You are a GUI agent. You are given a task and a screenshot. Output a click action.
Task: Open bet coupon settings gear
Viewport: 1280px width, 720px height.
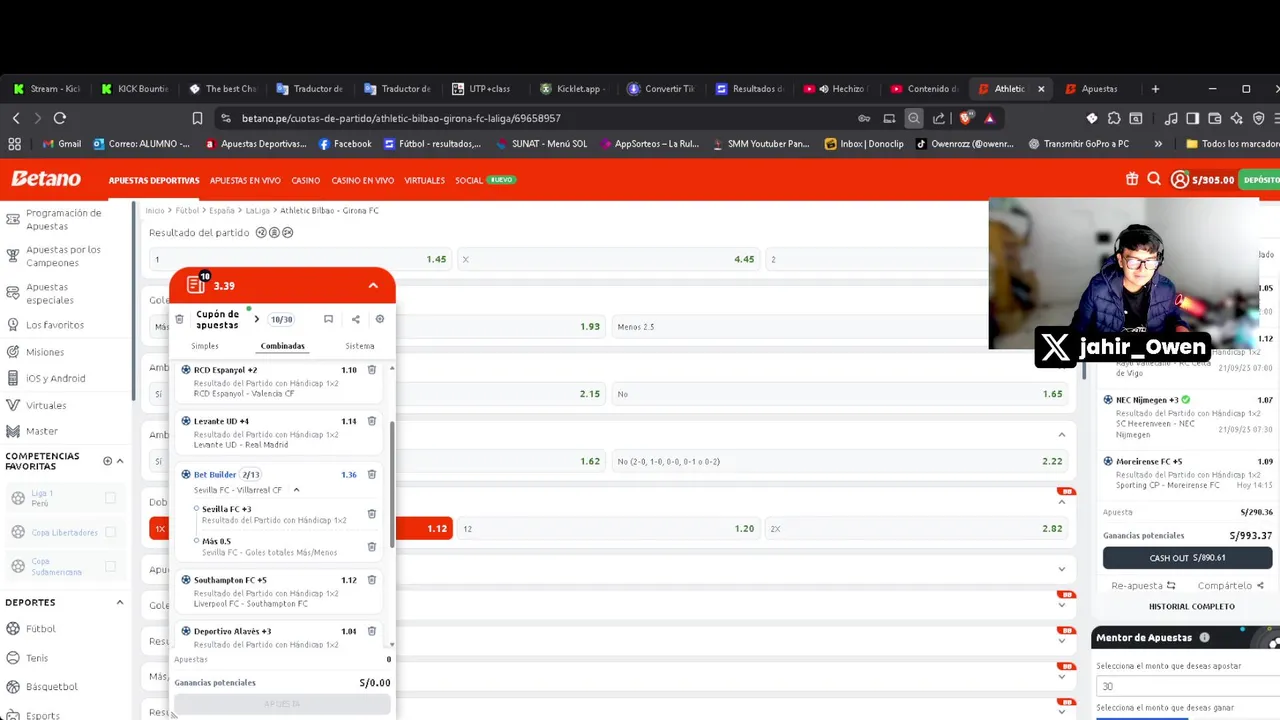[x=380, y=319]
